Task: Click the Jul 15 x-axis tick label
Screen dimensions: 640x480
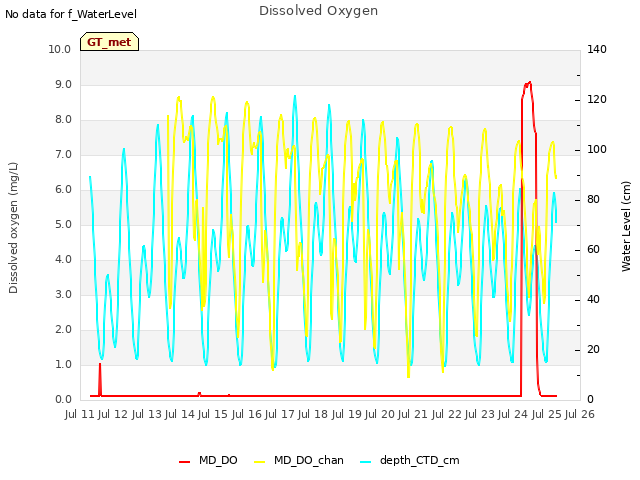Action: [213, 414]
